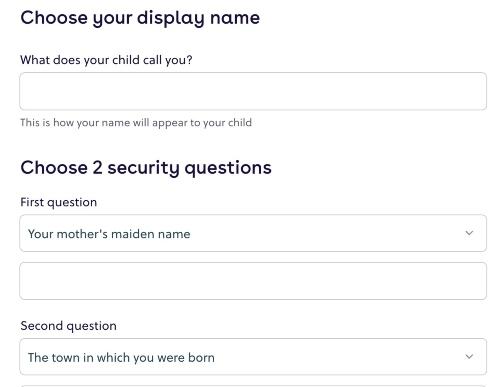Viewport: 500px width, 387px height.
Task: Click the 'First question' label
Action: pyautogui.click(x=59, y=202)
